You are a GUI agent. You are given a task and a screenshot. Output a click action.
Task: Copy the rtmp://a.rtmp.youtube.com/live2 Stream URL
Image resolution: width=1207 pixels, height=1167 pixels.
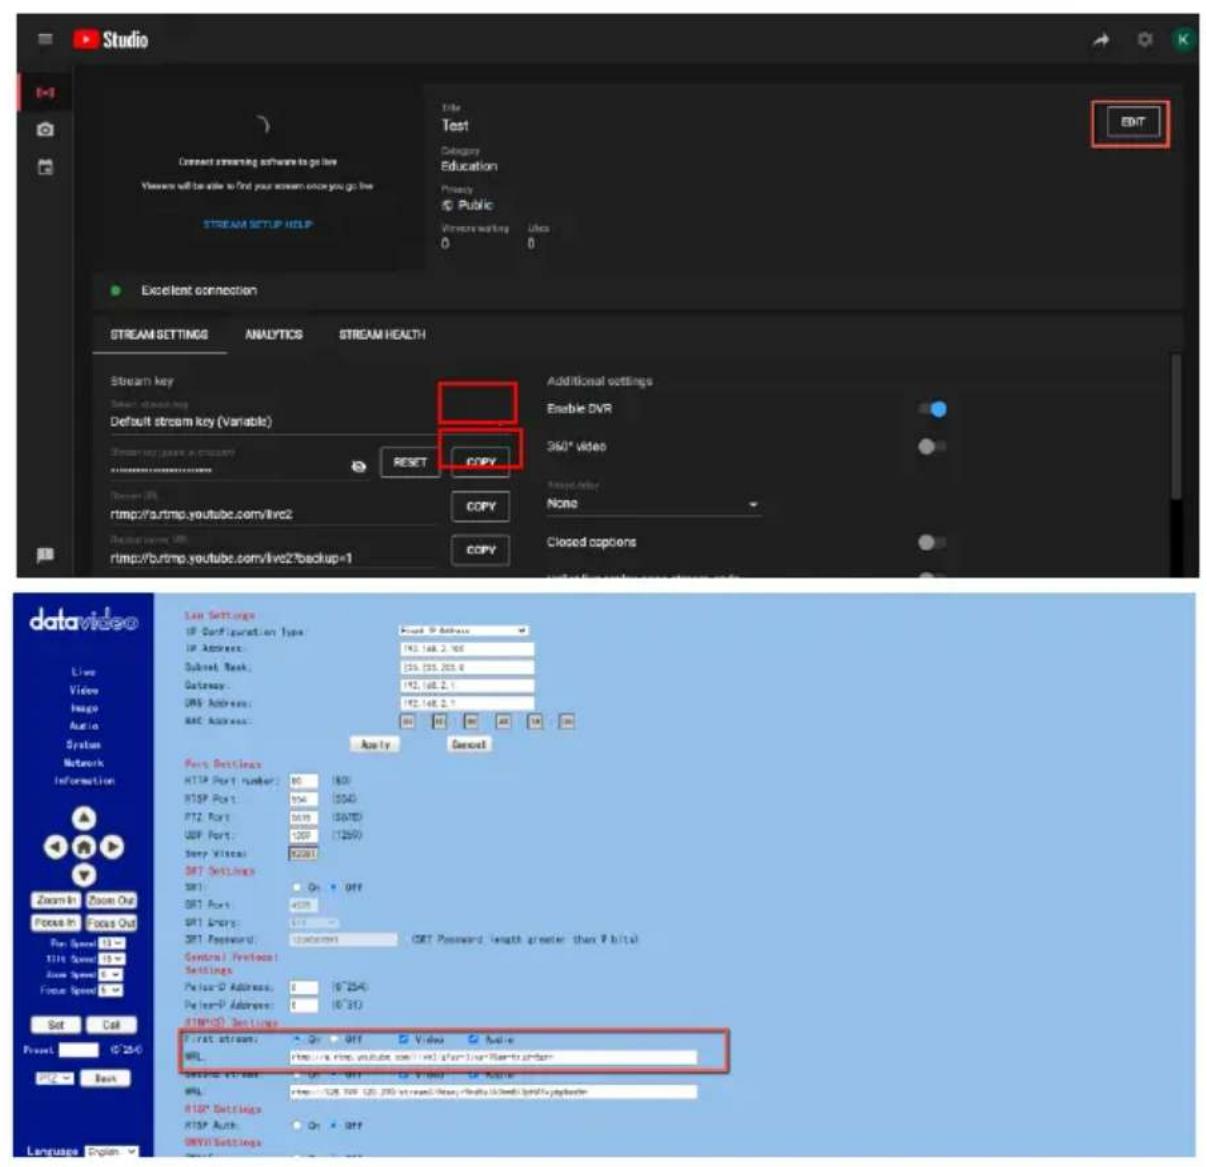[481, 507]
